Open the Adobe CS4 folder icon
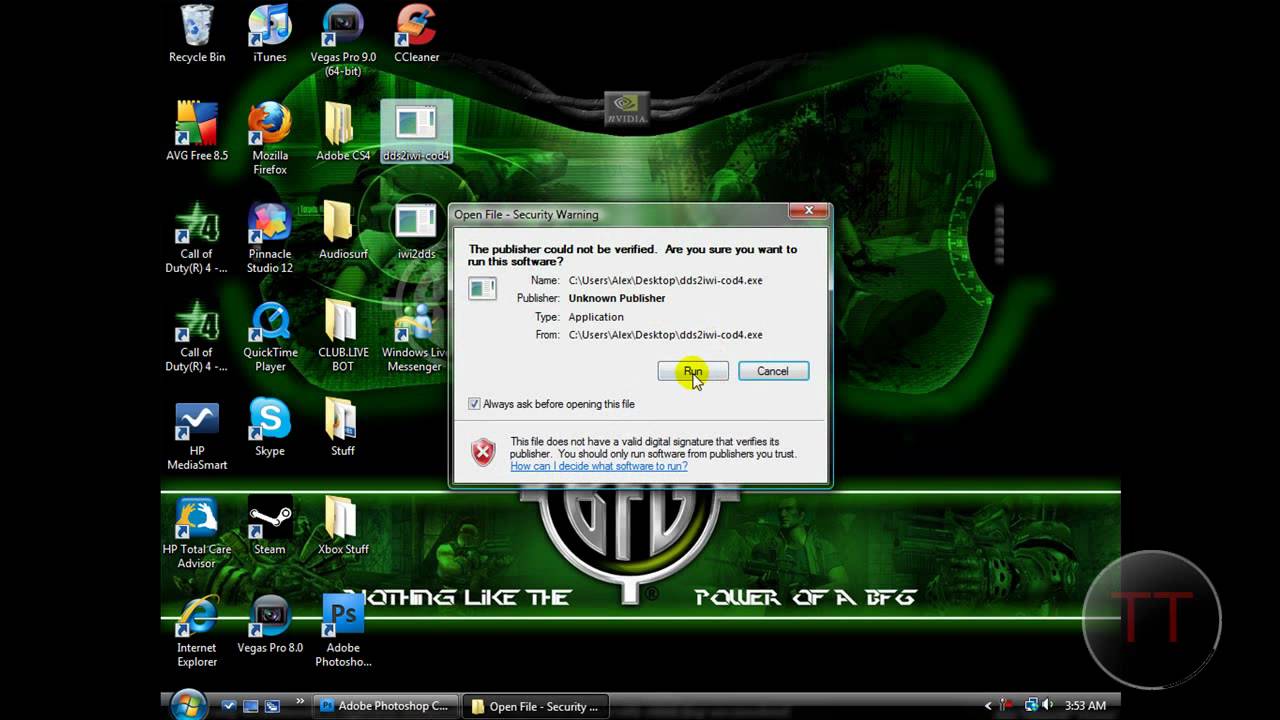This screenshot has height=720, width=1280. pos(343,132)
